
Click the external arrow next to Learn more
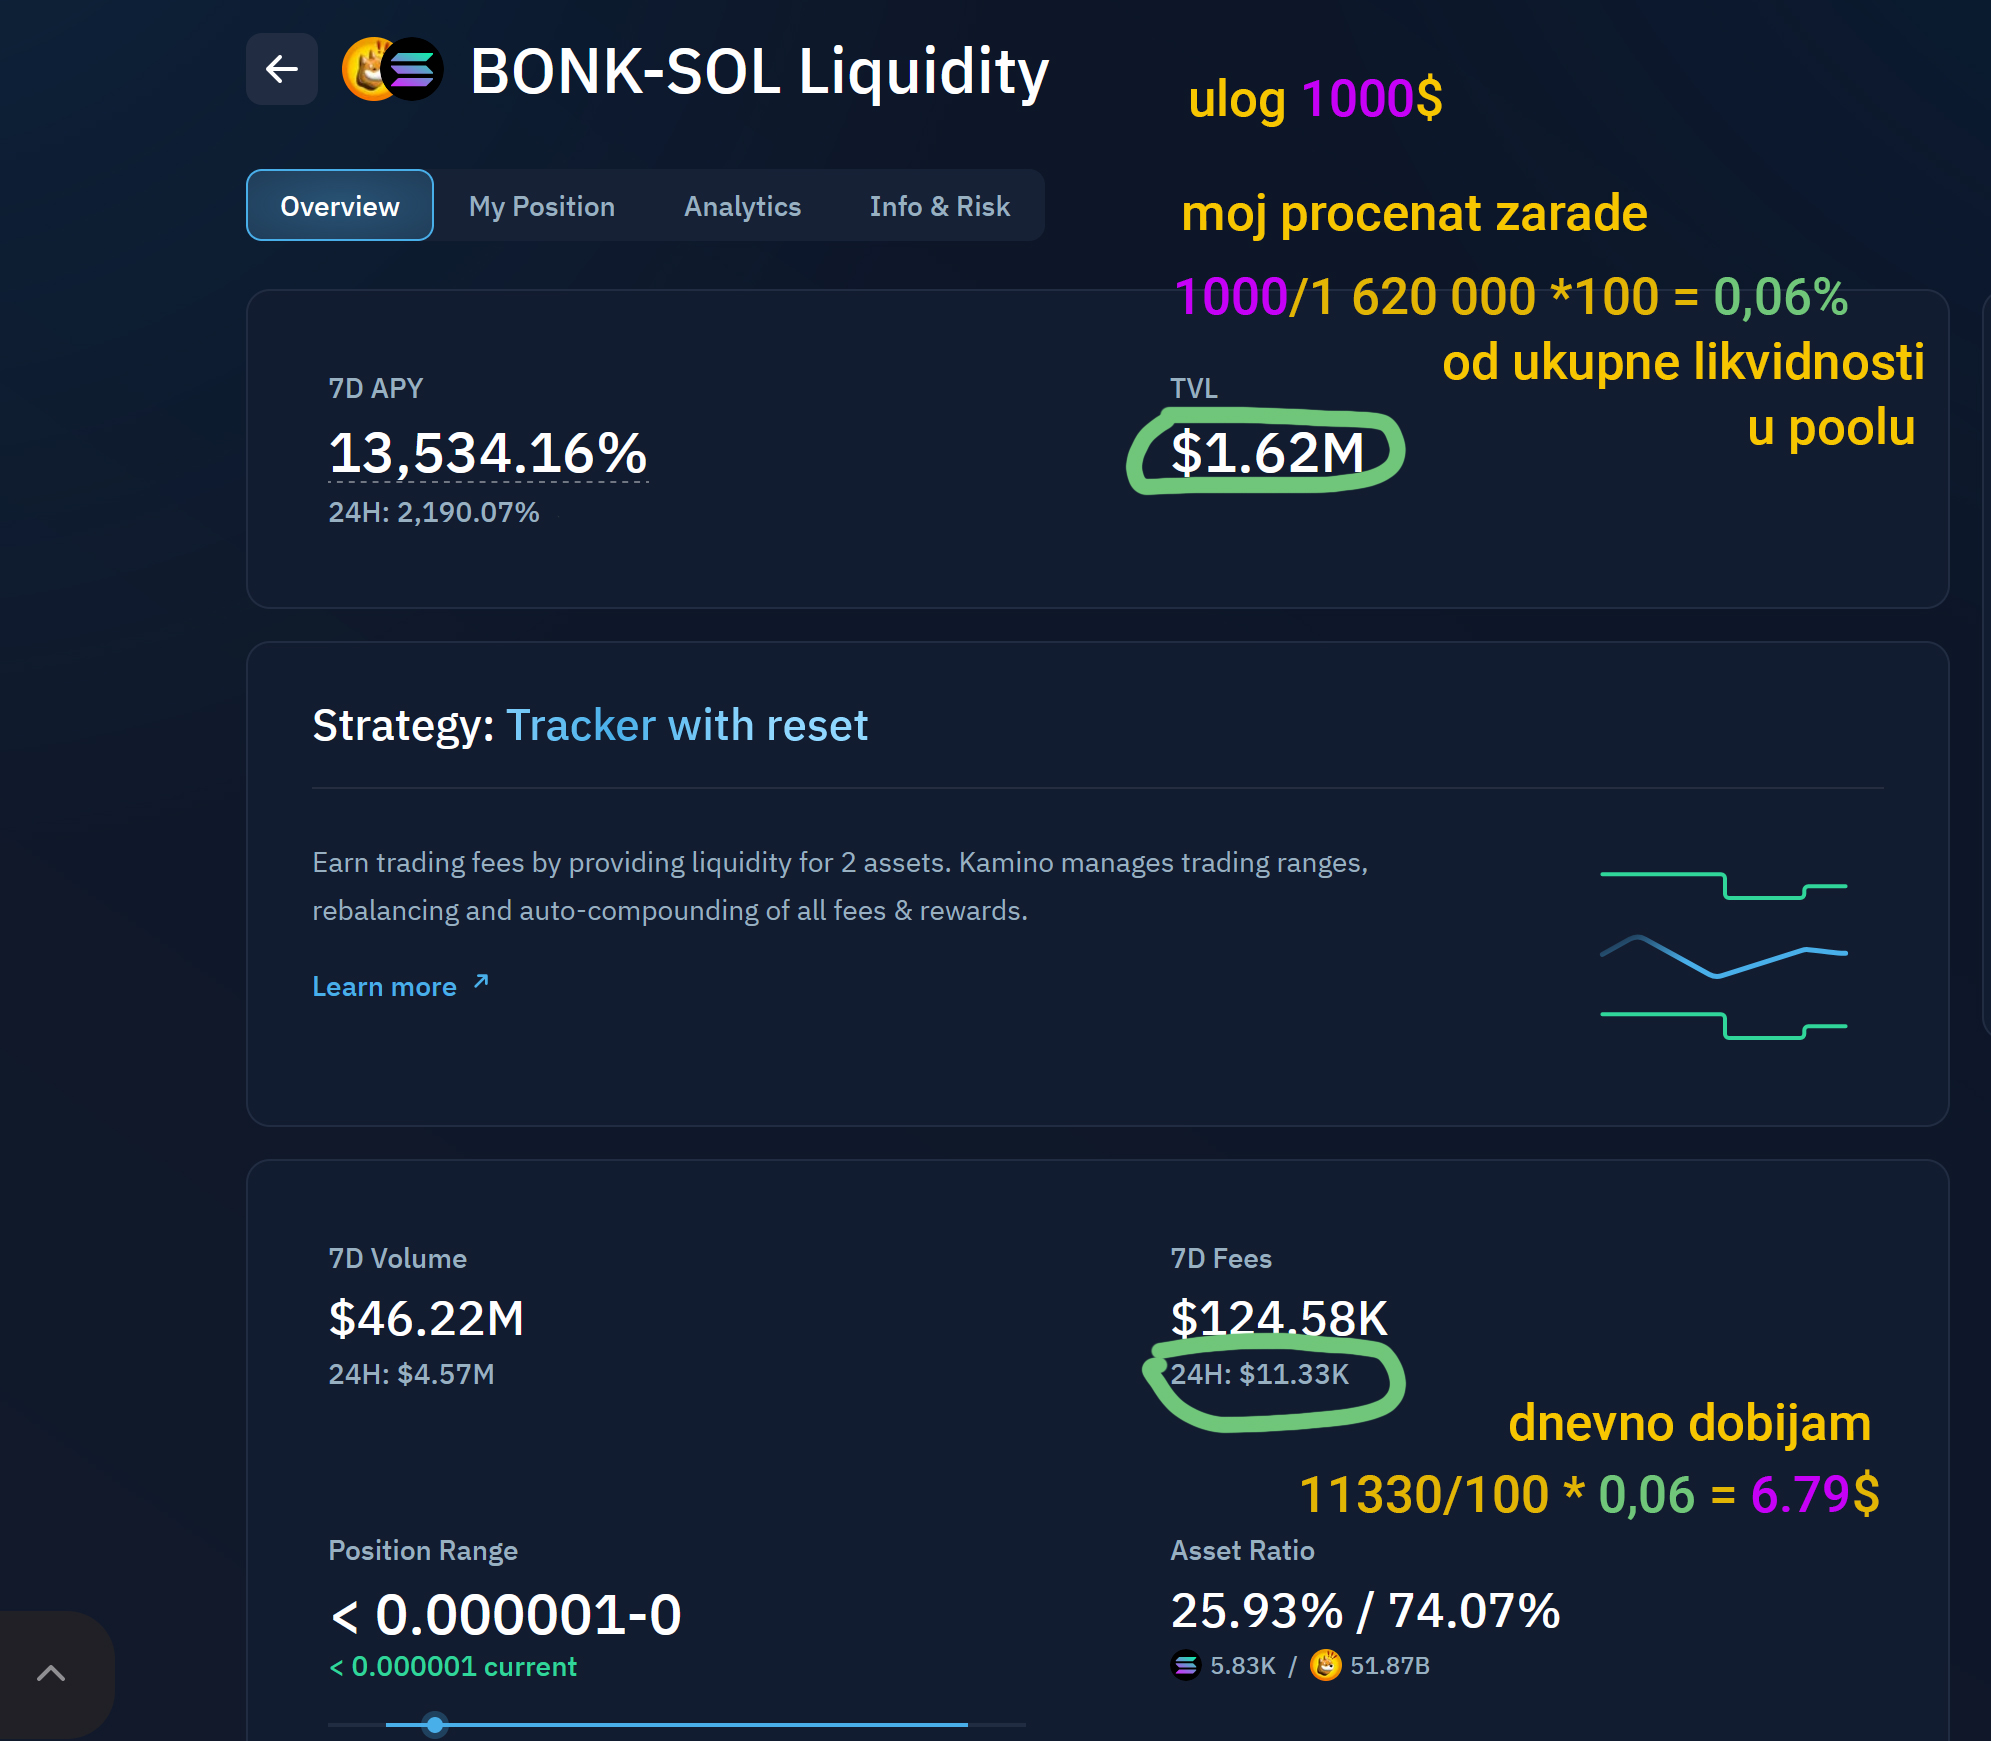point(481,982)
